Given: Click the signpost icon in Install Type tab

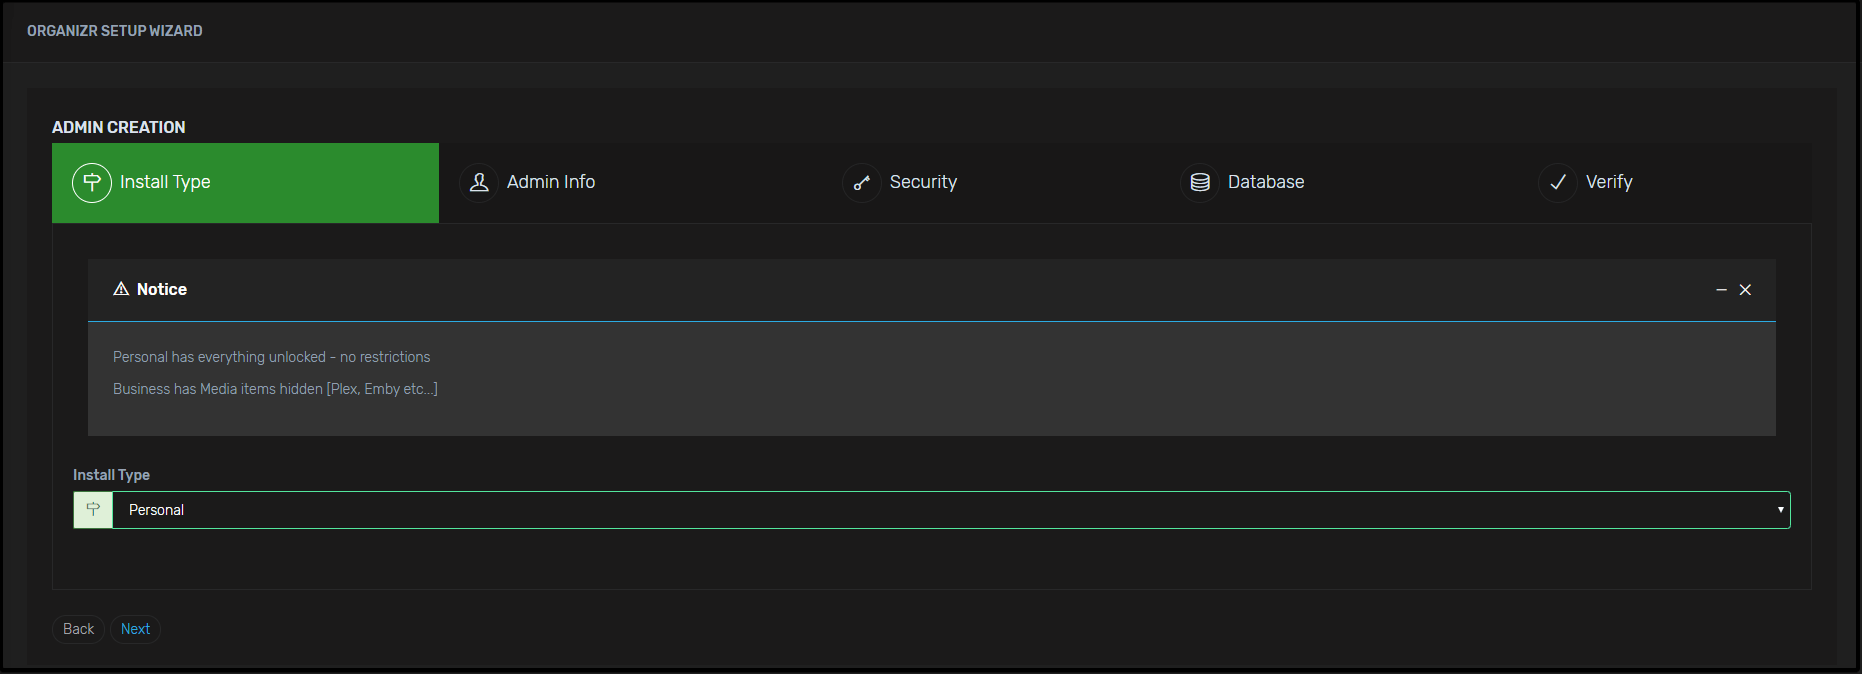Looking at the screenshot, I should [x=92, y=183].
